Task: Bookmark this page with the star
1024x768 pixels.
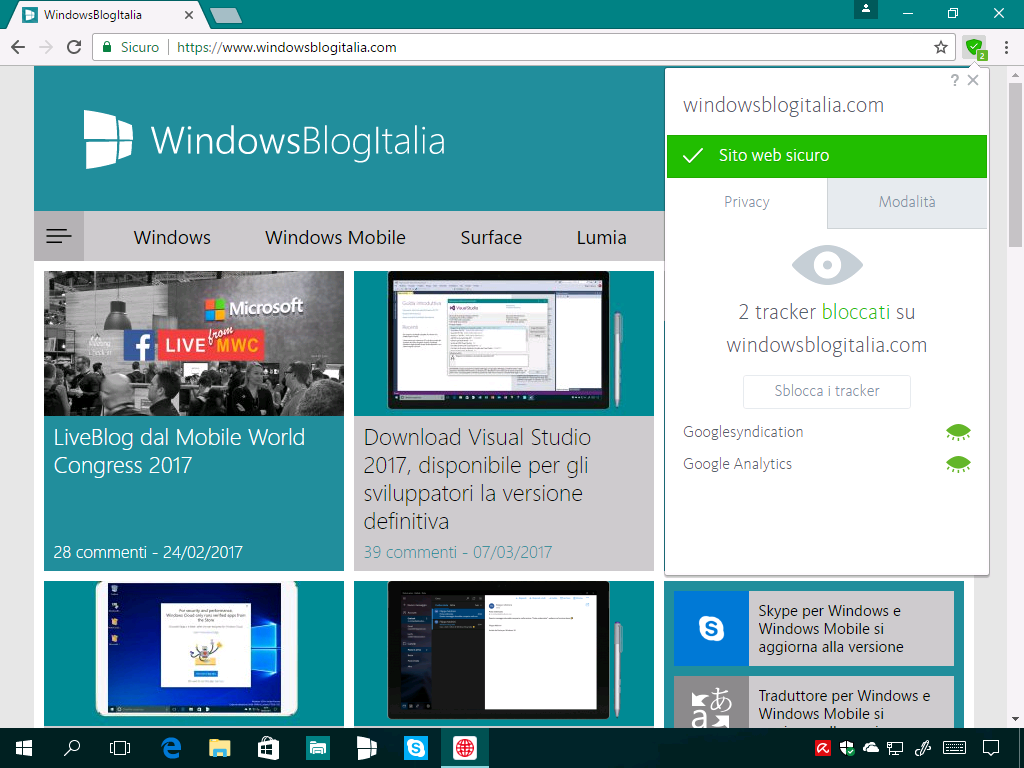Action: click(940, 47)
